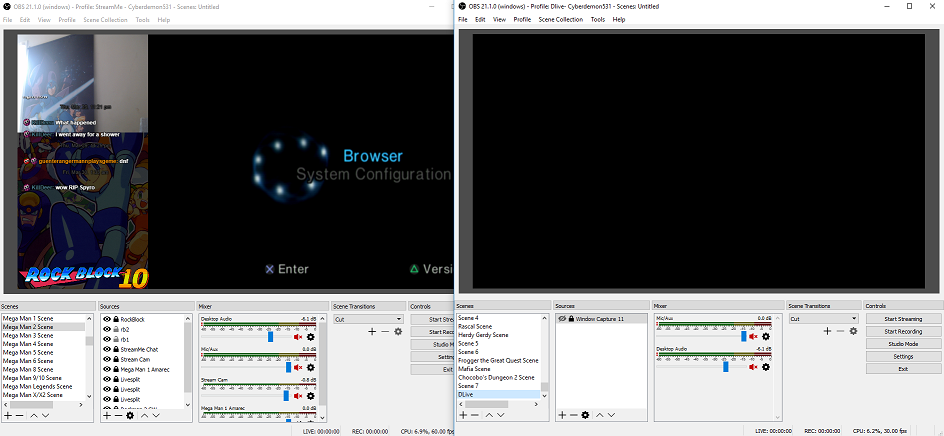This screenshot has width=944, height=436.
Task: Select Frogger the Great Quest Scene
Action: pyautogui.click(x=498, y=361)
